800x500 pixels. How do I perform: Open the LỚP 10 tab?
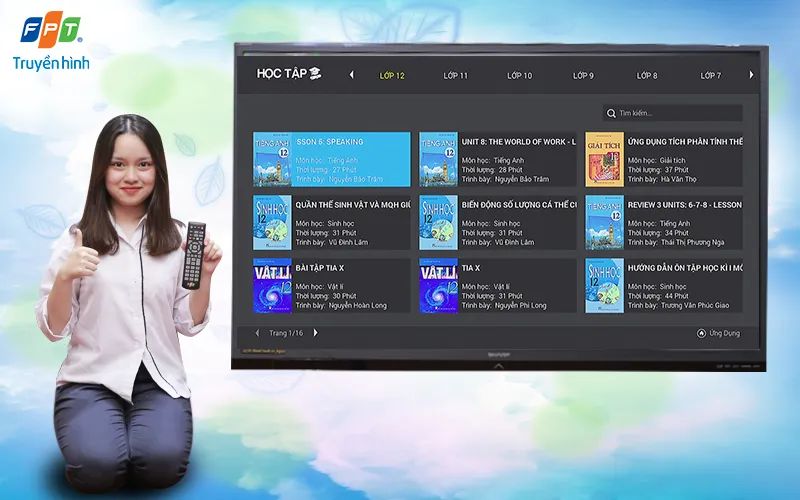click(520, 76)
